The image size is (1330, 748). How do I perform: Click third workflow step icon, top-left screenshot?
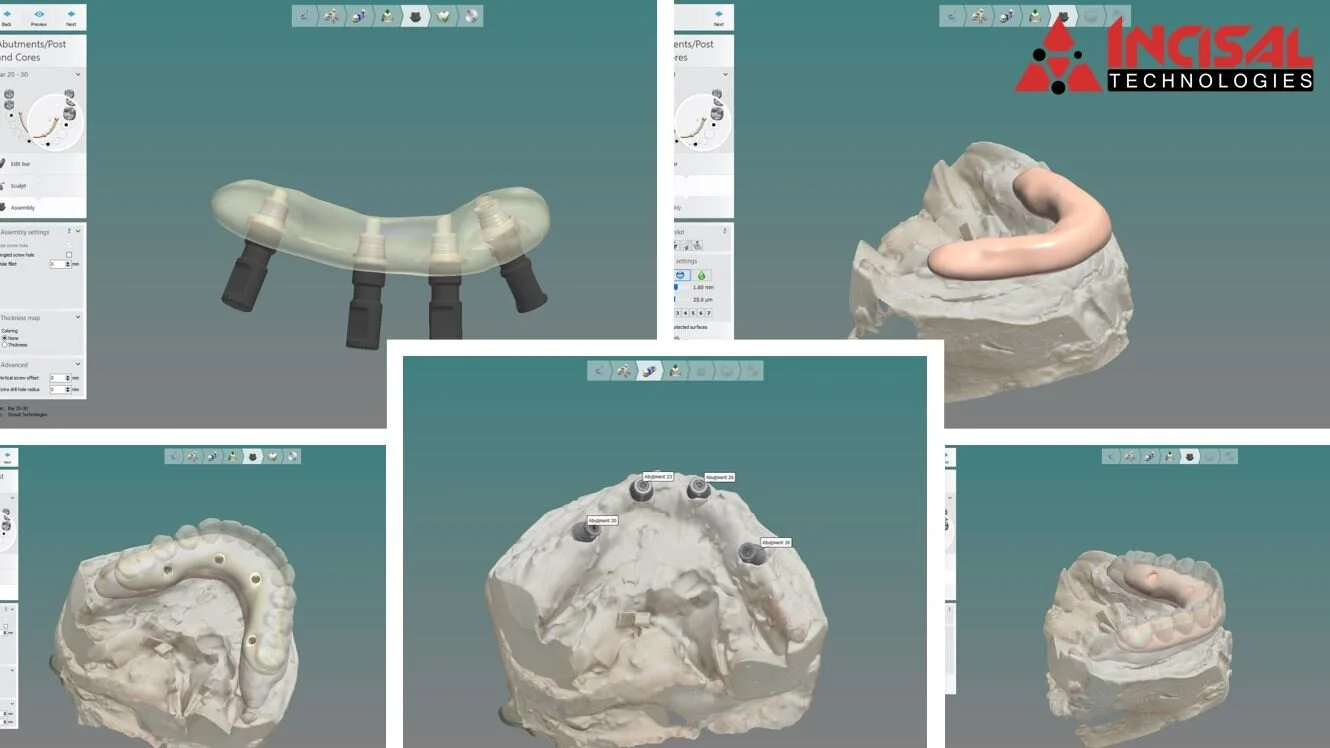359,15
